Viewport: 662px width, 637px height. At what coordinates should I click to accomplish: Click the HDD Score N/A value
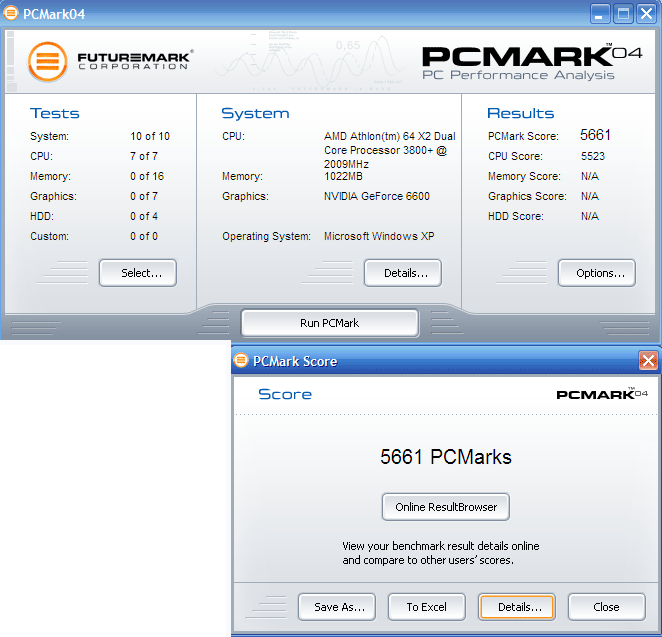point(590,216)
